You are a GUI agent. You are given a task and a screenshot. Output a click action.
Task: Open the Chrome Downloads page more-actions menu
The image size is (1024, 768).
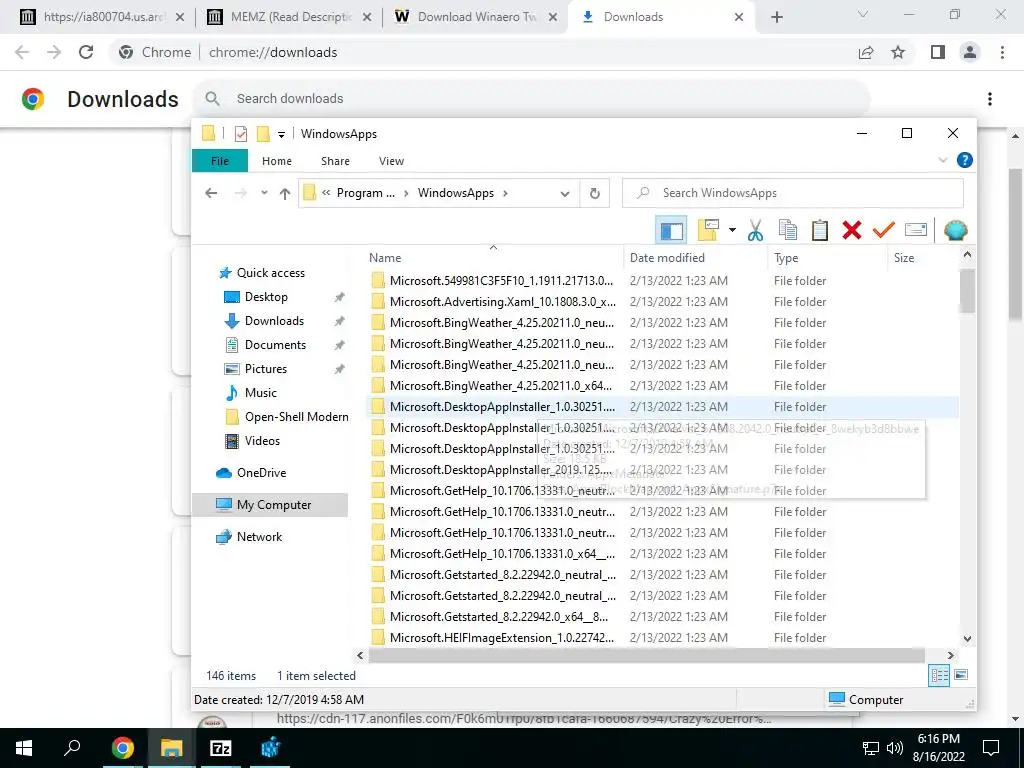point(990,99)
